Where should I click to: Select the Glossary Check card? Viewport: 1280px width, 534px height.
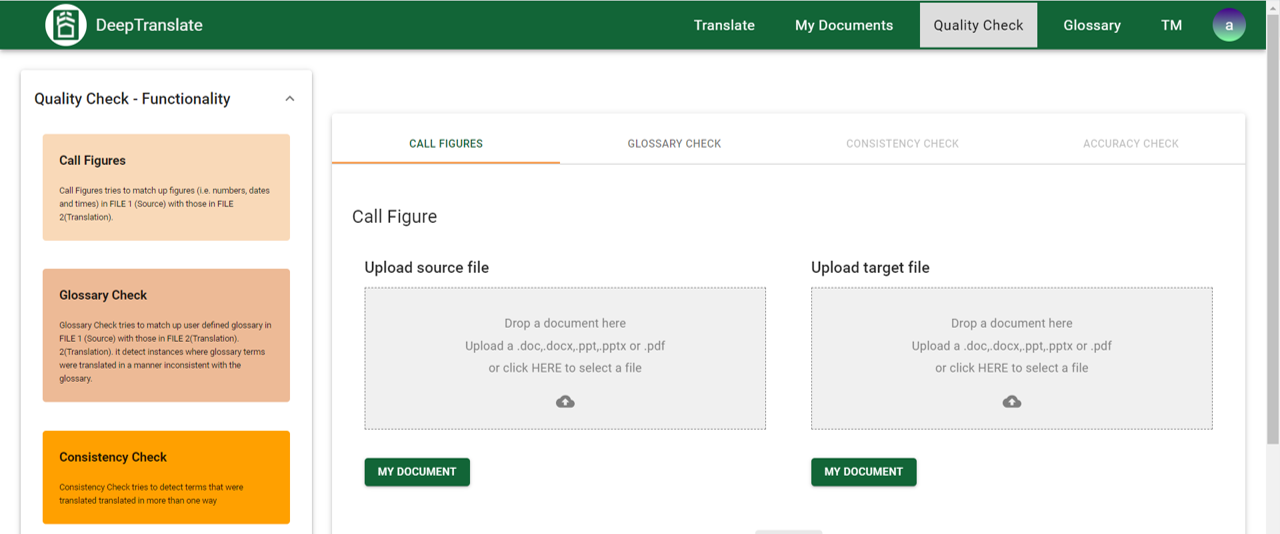tap(166, 335)
